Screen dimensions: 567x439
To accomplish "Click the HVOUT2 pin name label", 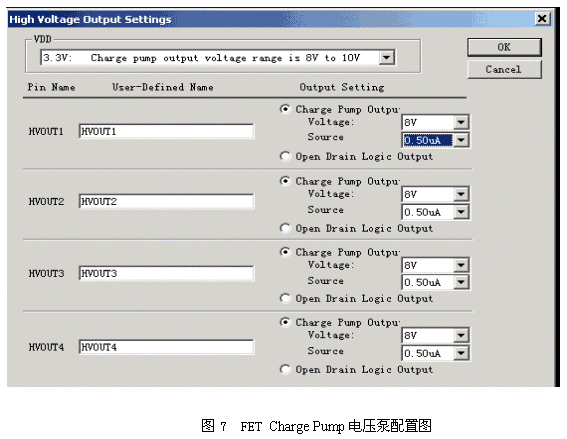I will (x=46, y=201).
